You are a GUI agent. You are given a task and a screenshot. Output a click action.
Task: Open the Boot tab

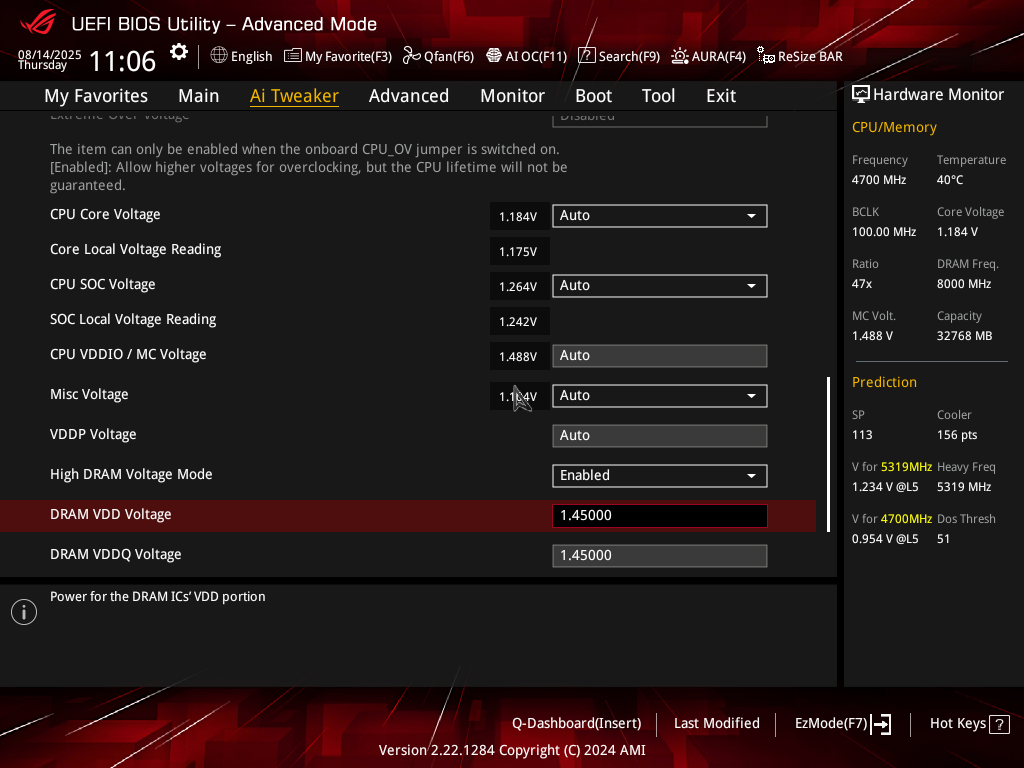click(x=593, y=96)
